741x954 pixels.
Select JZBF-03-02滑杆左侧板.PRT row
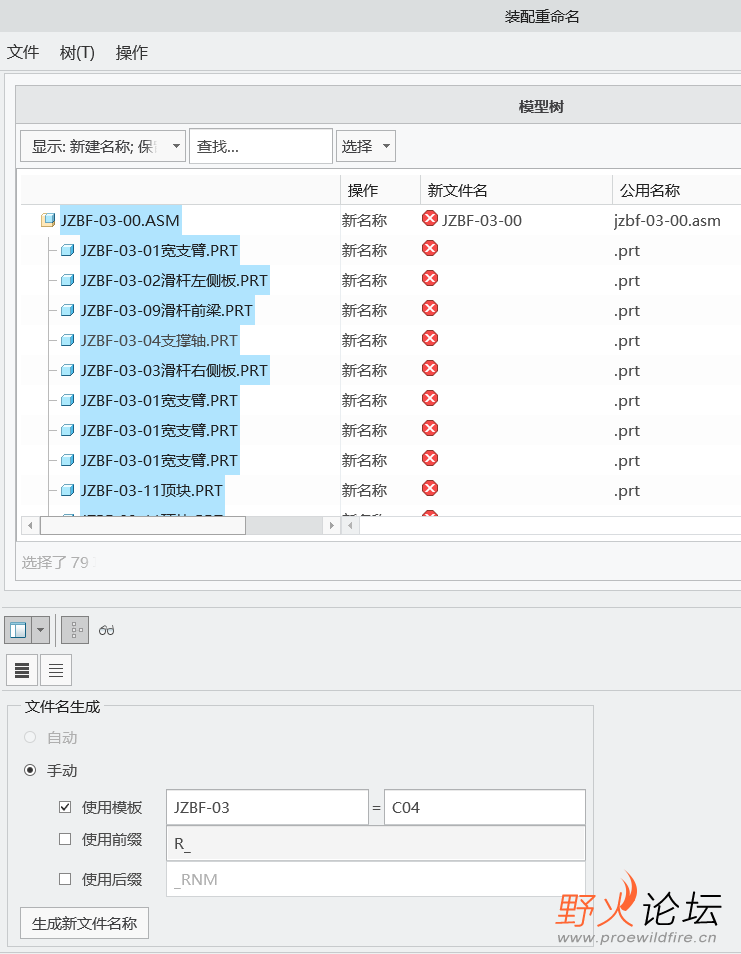tap(175, 280)
